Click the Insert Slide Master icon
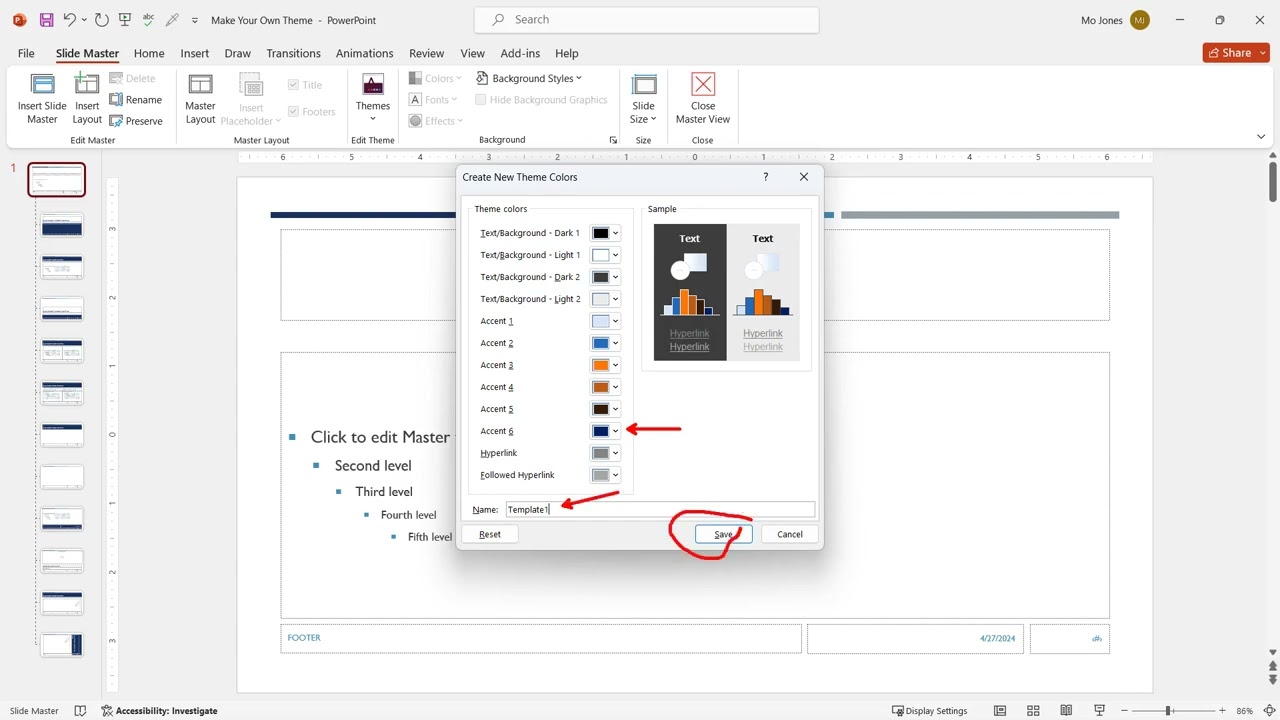This screenshot has height=720, width=1280. (42, 98)
